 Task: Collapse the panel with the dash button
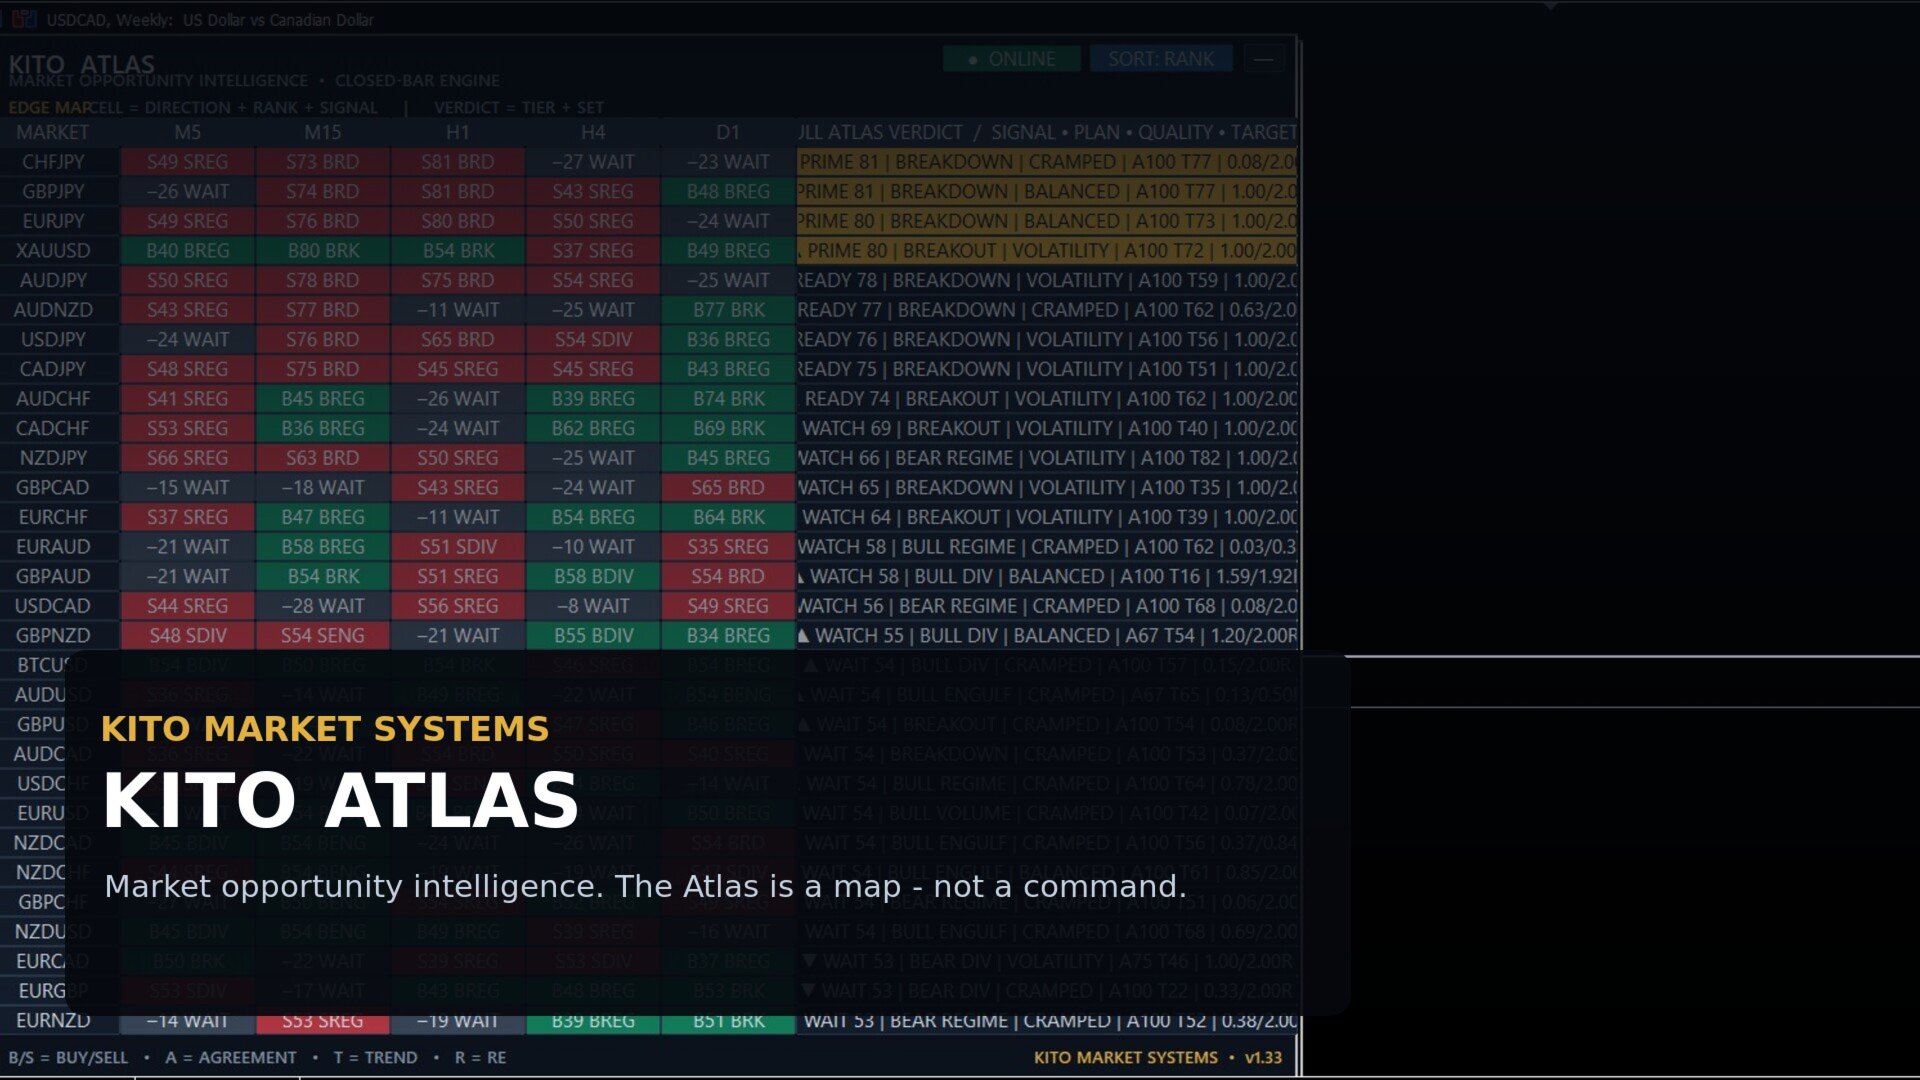[1264, 59]
